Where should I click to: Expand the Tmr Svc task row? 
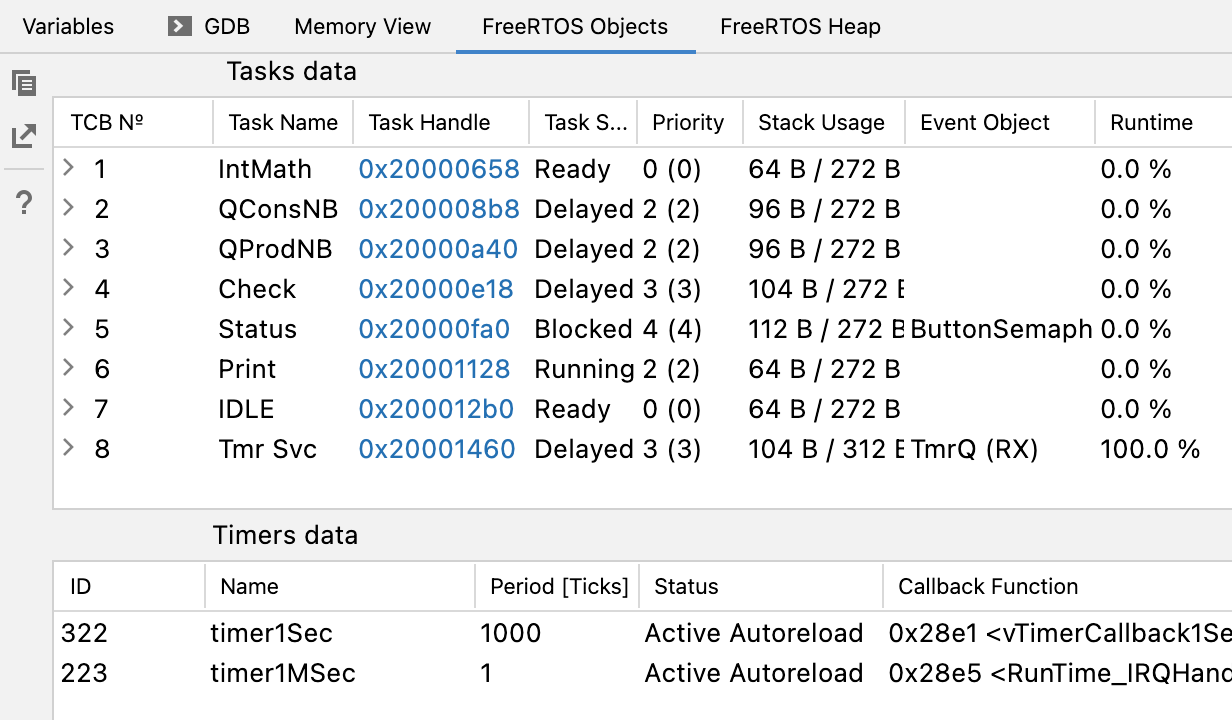tap(68, 448)
